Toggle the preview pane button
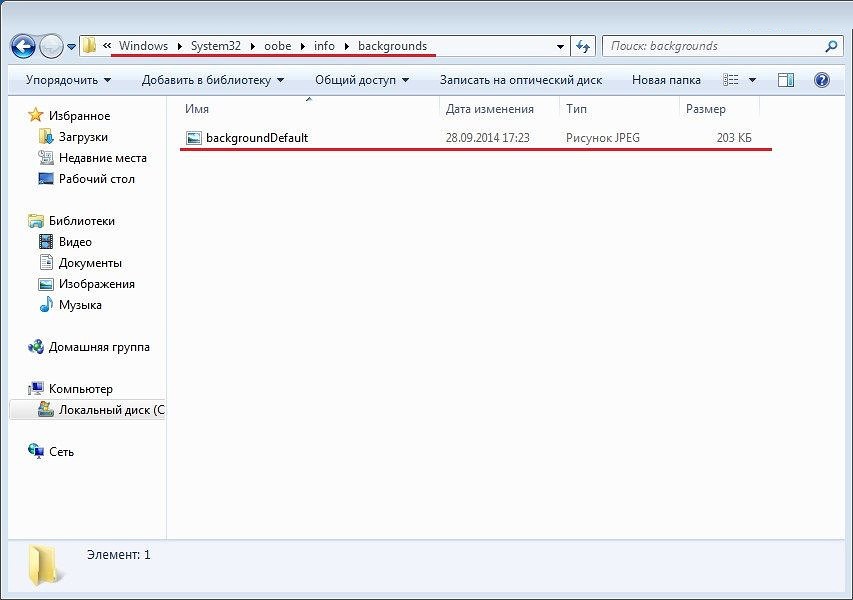The image size is (853, 600). [786, 80]
